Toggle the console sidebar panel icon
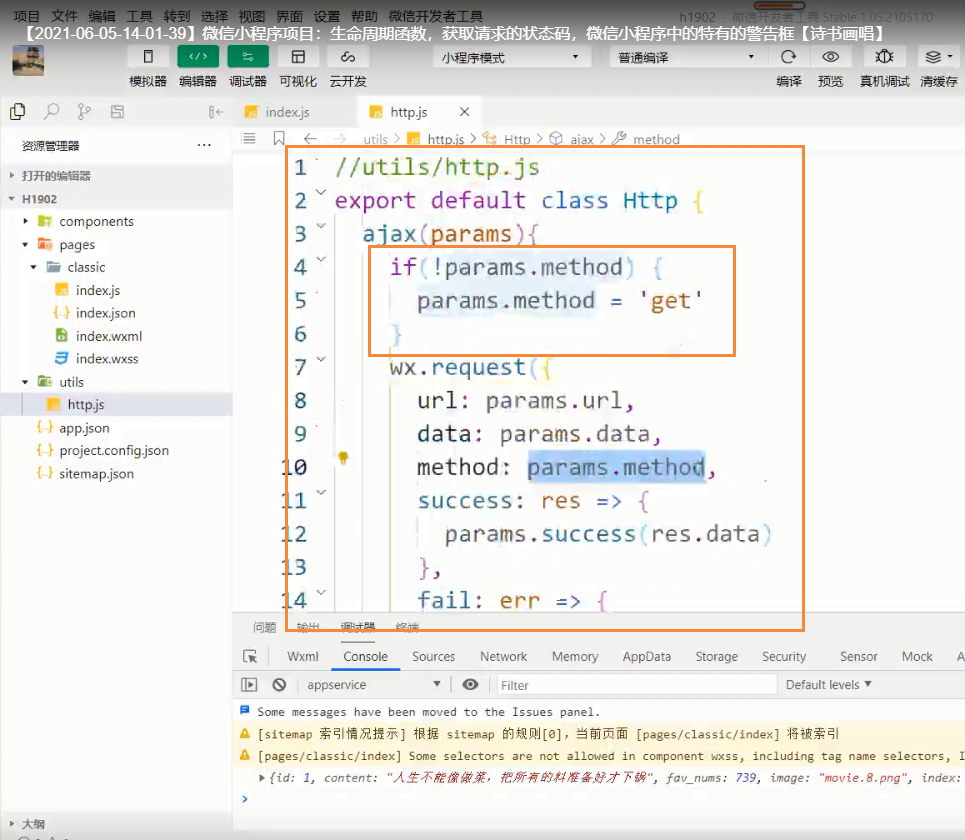The height and width of the screenshot is (840, 965). [249, 684]
